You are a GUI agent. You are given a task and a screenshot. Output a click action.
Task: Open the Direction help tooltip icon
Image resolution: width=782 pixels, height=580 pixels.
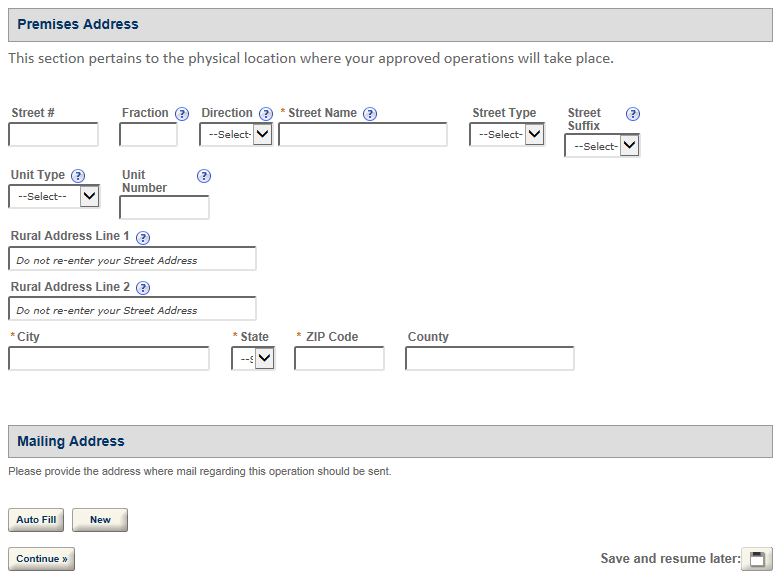(x=266, y=114)
